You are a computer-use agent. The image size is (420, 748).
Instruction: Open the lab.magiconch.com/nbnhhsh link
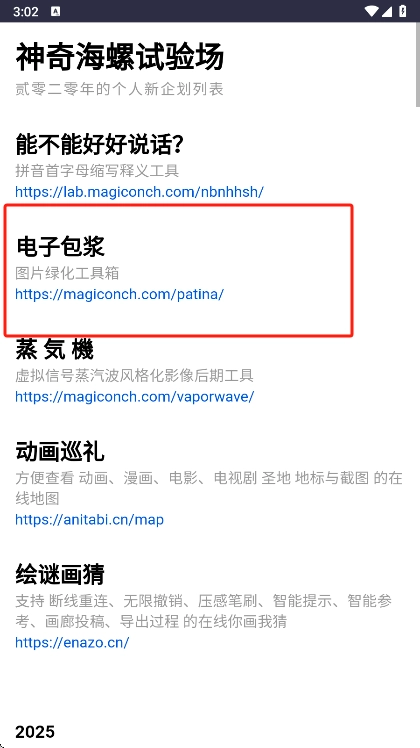139,192
